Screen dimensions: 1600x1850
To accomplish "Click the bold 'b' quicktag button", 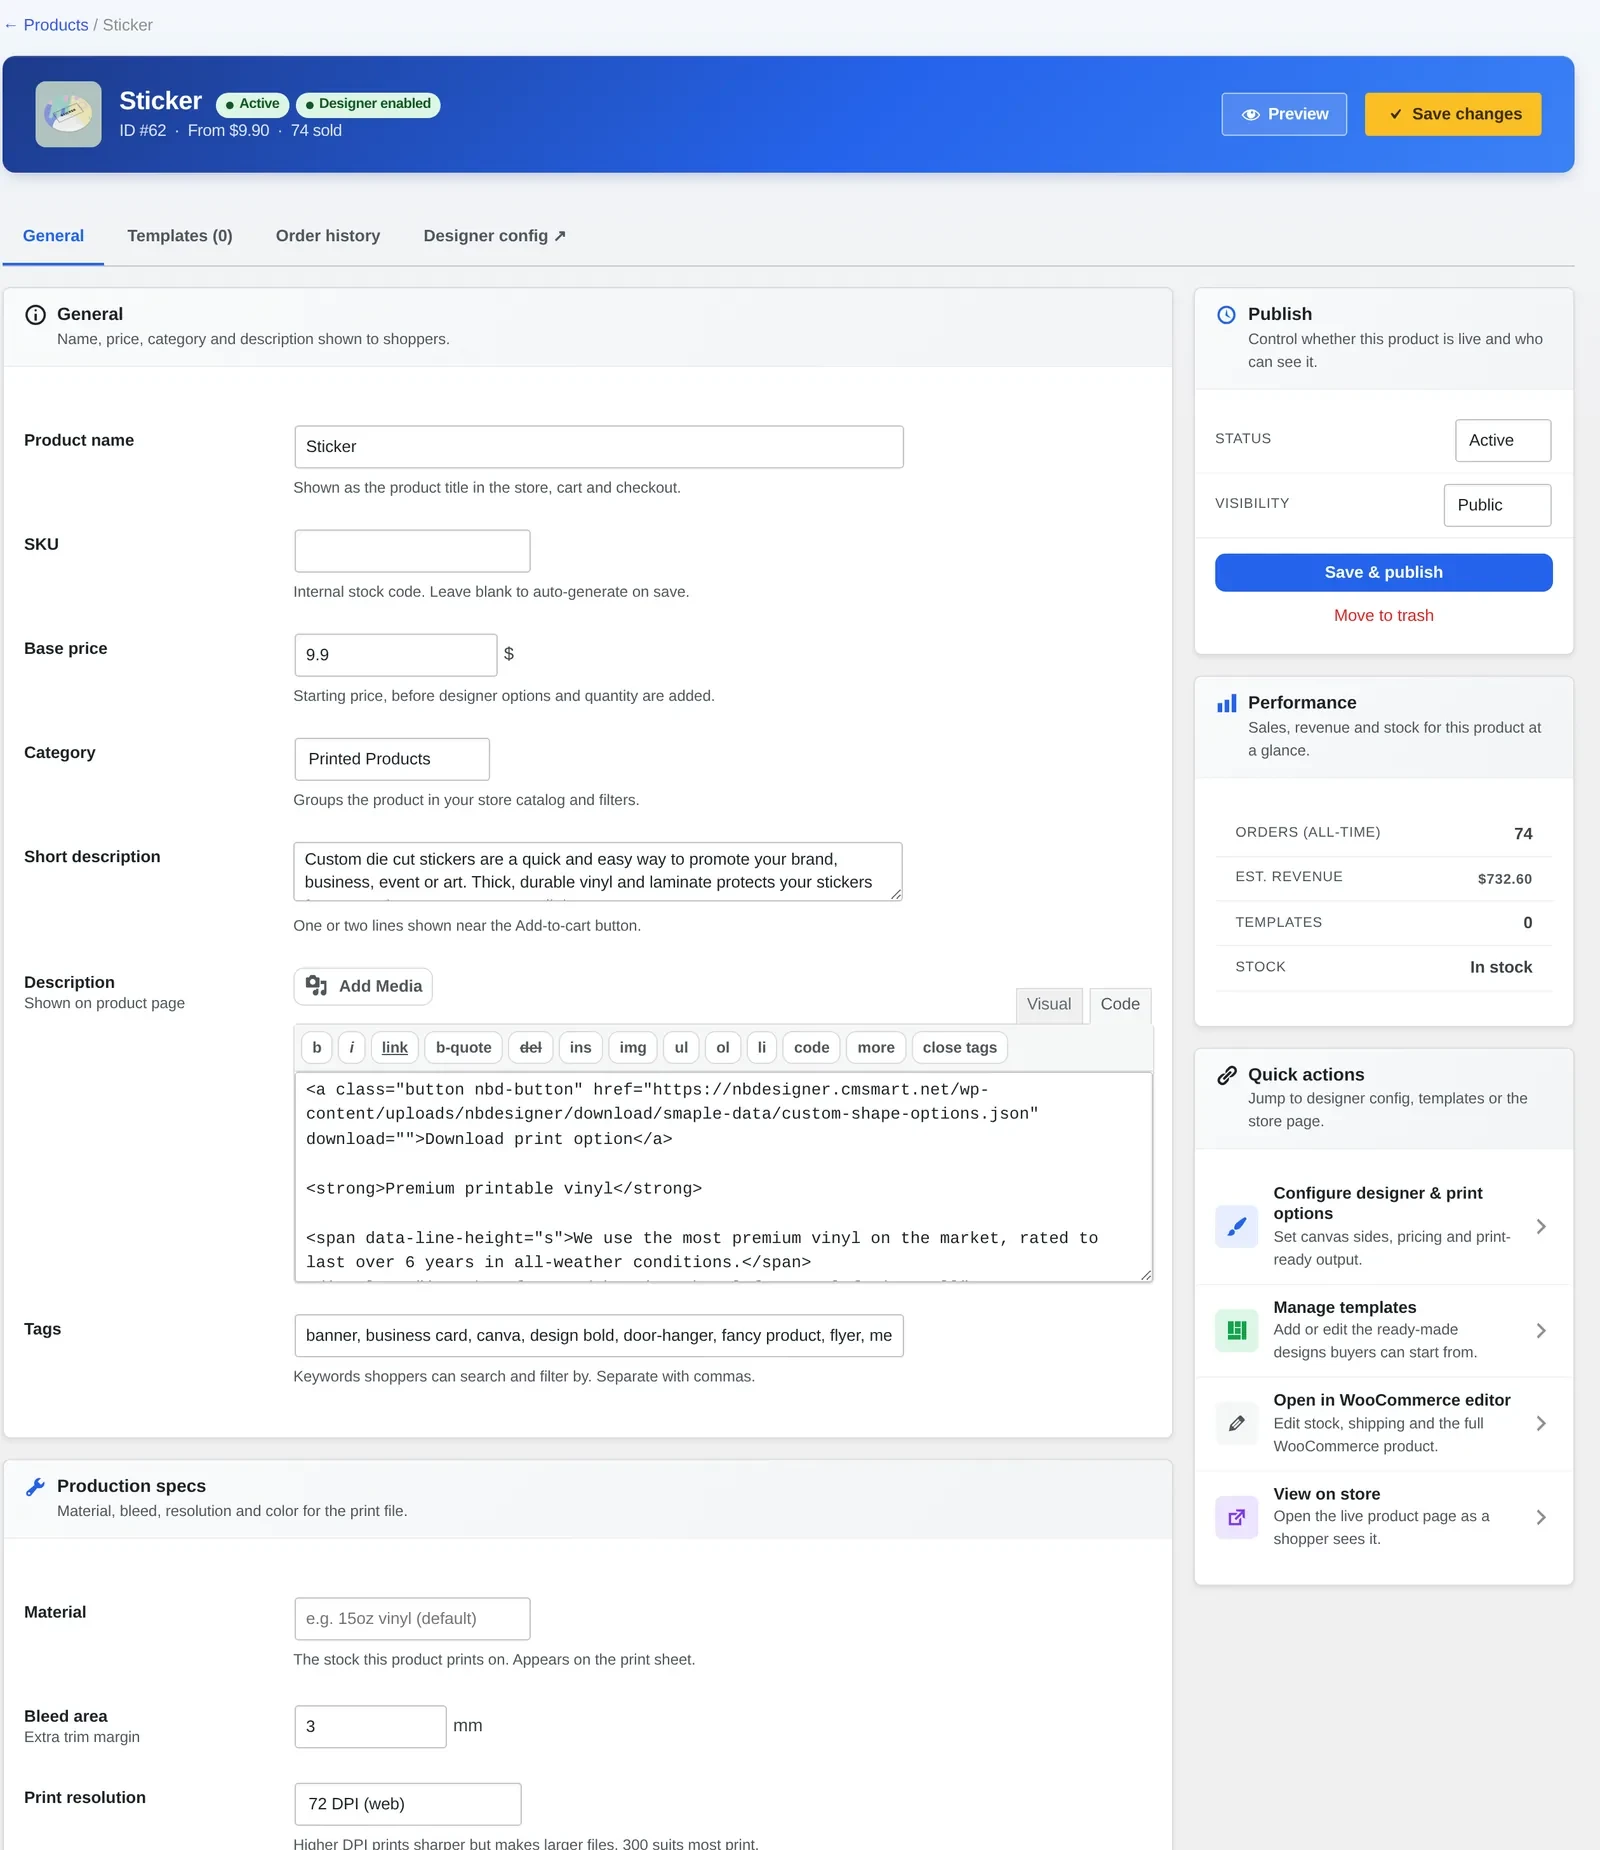I will (317, 1047).
